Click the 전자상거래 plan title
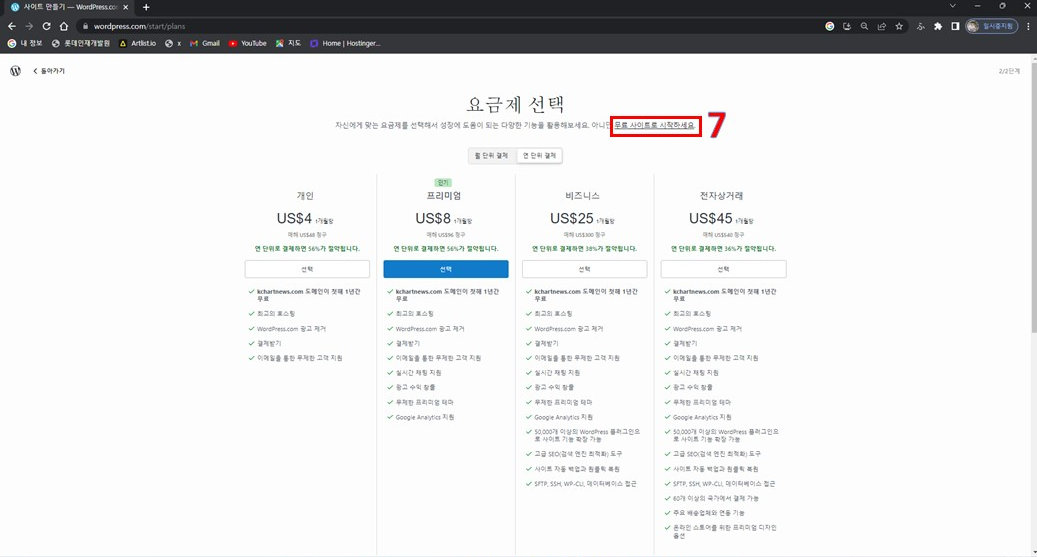The image size is (1037, 557). [722, 196]
